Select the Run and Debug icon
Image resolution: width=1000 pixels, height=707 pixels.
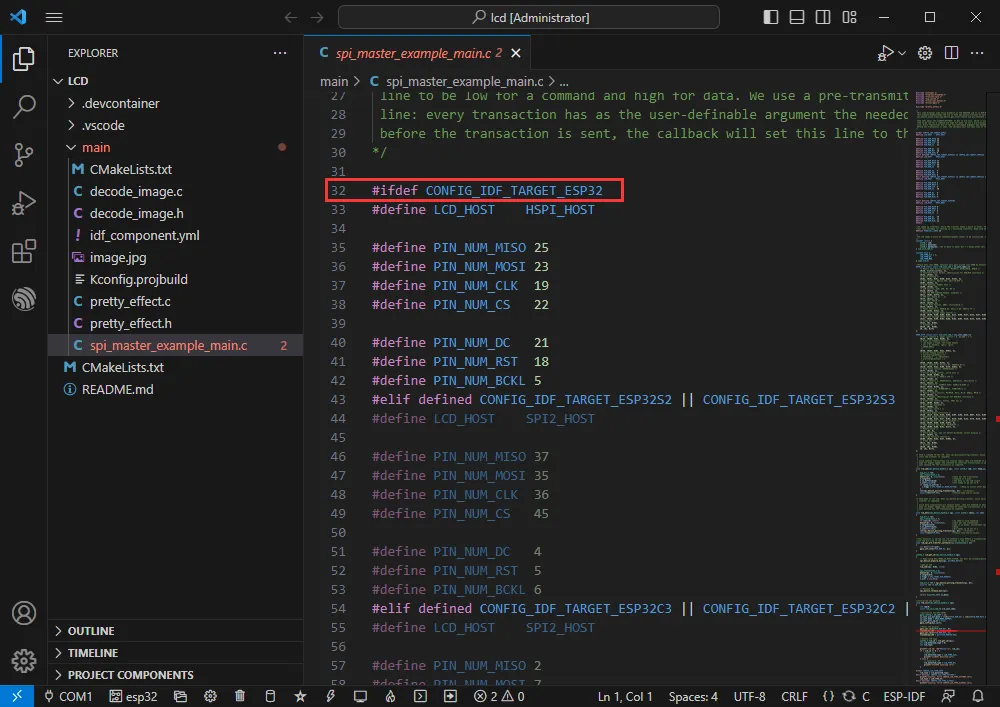[24, 203]
